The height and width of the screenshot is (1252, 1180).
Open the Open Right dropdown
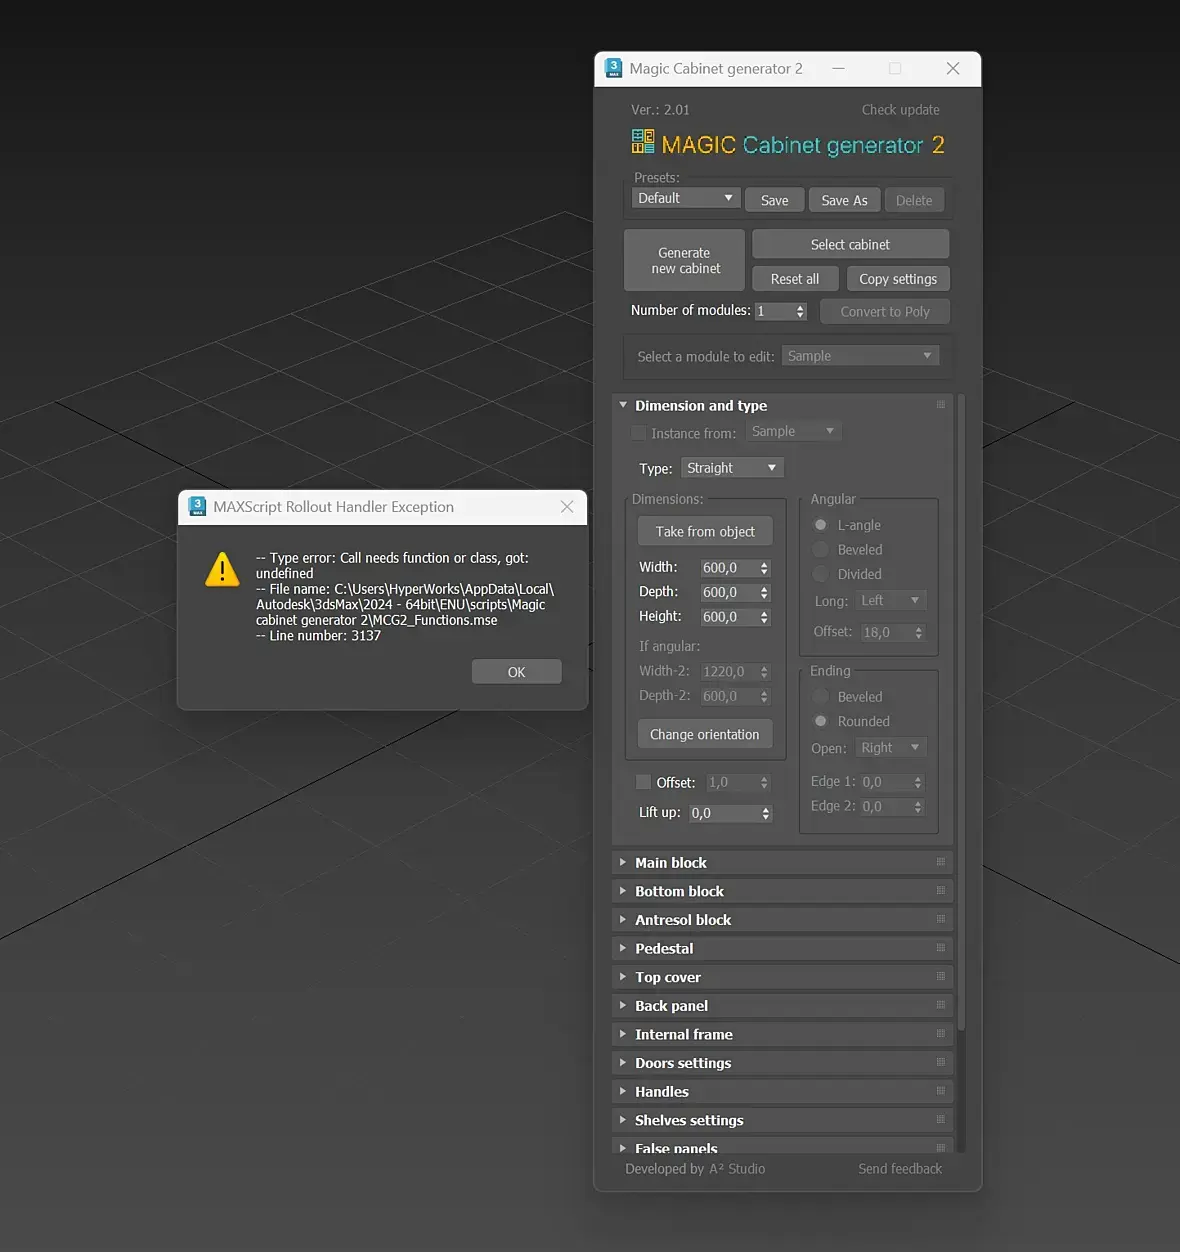tap(891, 747)
